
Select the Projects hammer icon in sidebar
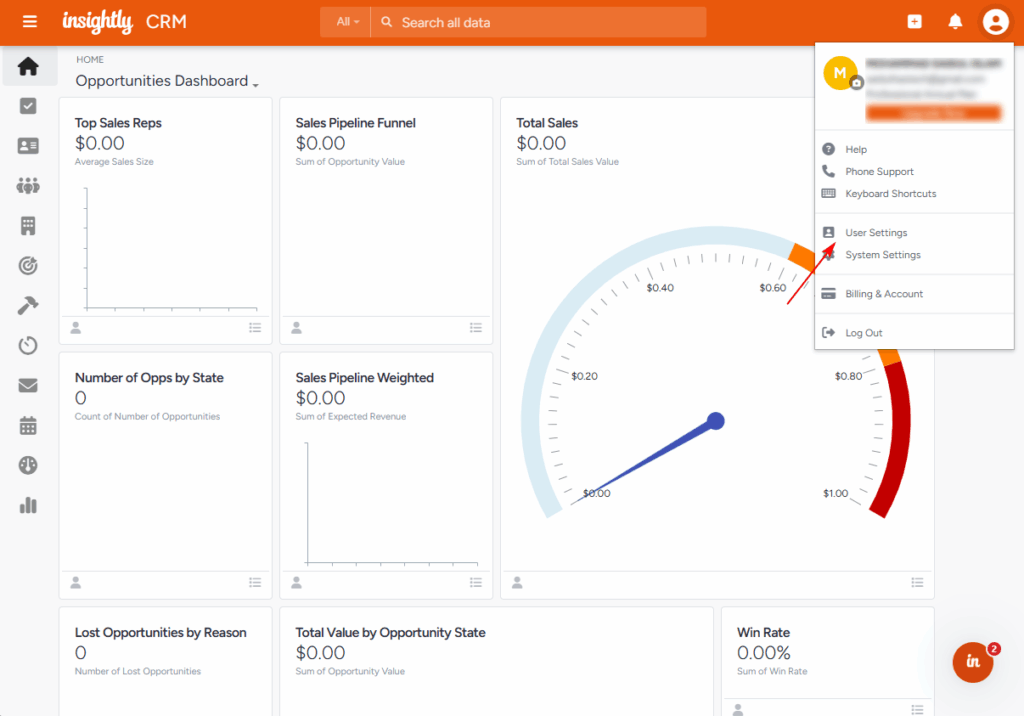(28, 306)
